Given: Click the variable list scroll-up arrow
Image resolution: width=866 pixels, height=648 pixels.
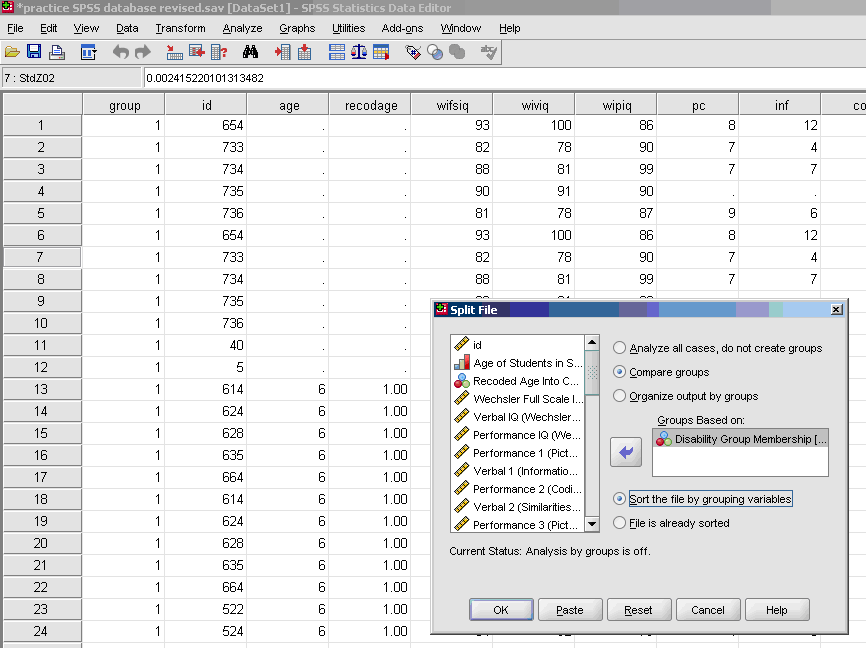Looking at the screenshot, I should [x=591, y=343].
